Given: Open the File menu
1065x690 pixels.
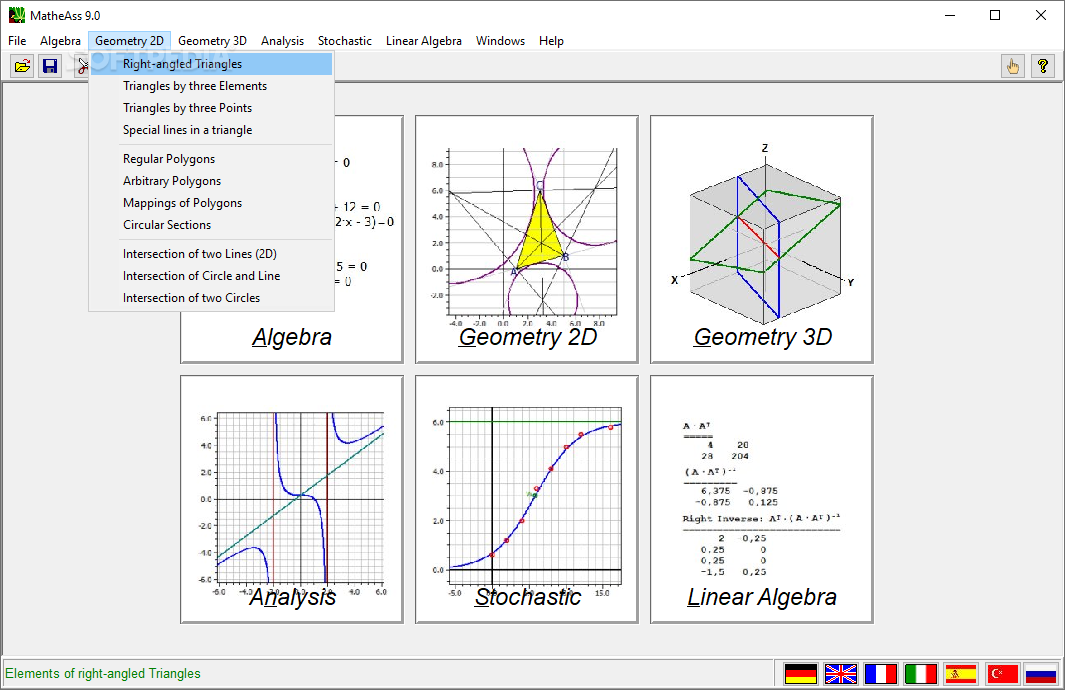Looking at the screenshot, I should click(17, 41).
